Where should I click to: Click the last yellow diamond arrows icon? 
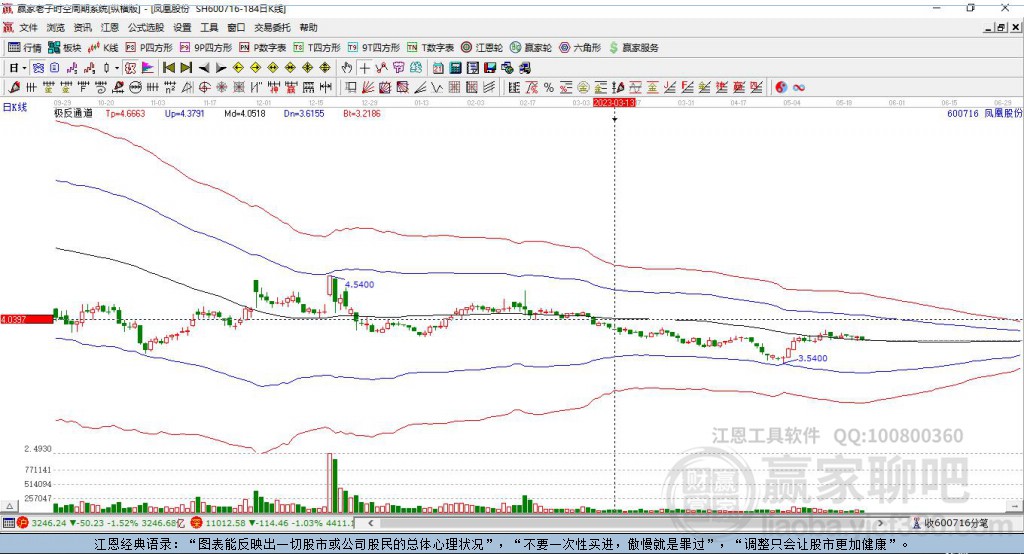(x=325, y=68)
